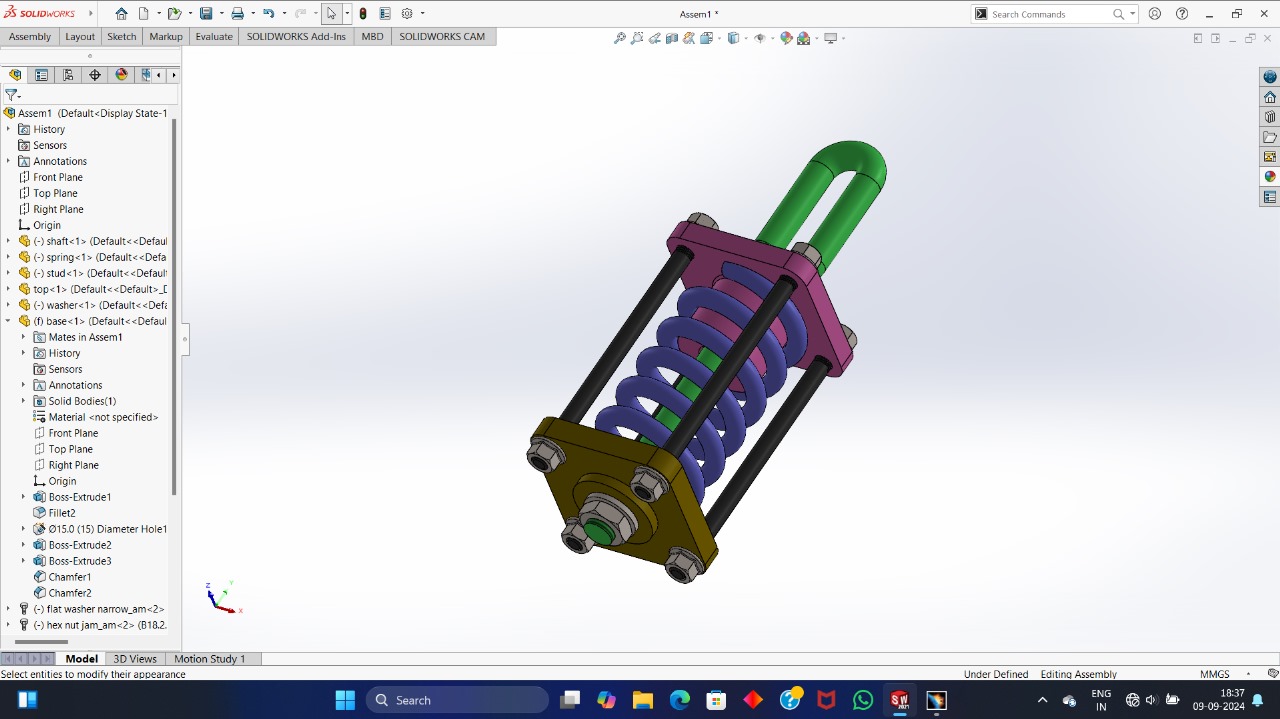Switch to the Sketch tab
The image size is (1280, 719).
(122, 36)
